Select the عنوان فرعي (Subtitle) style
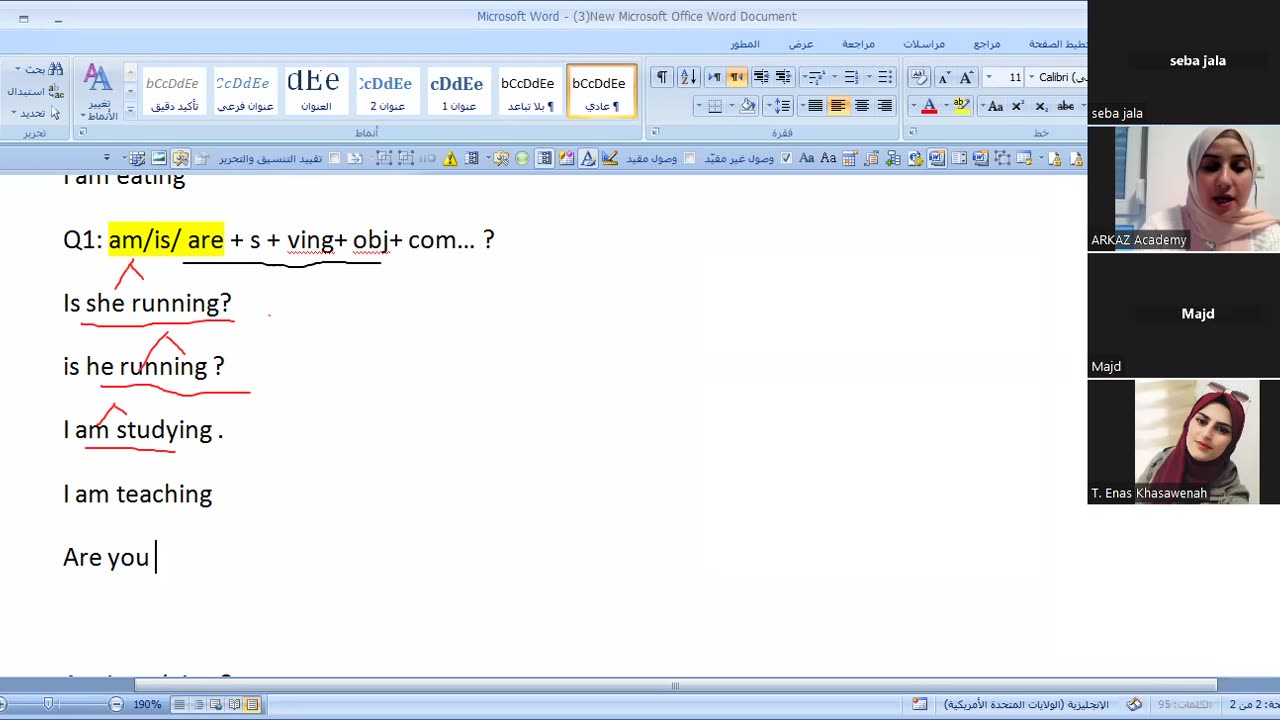 245,92
